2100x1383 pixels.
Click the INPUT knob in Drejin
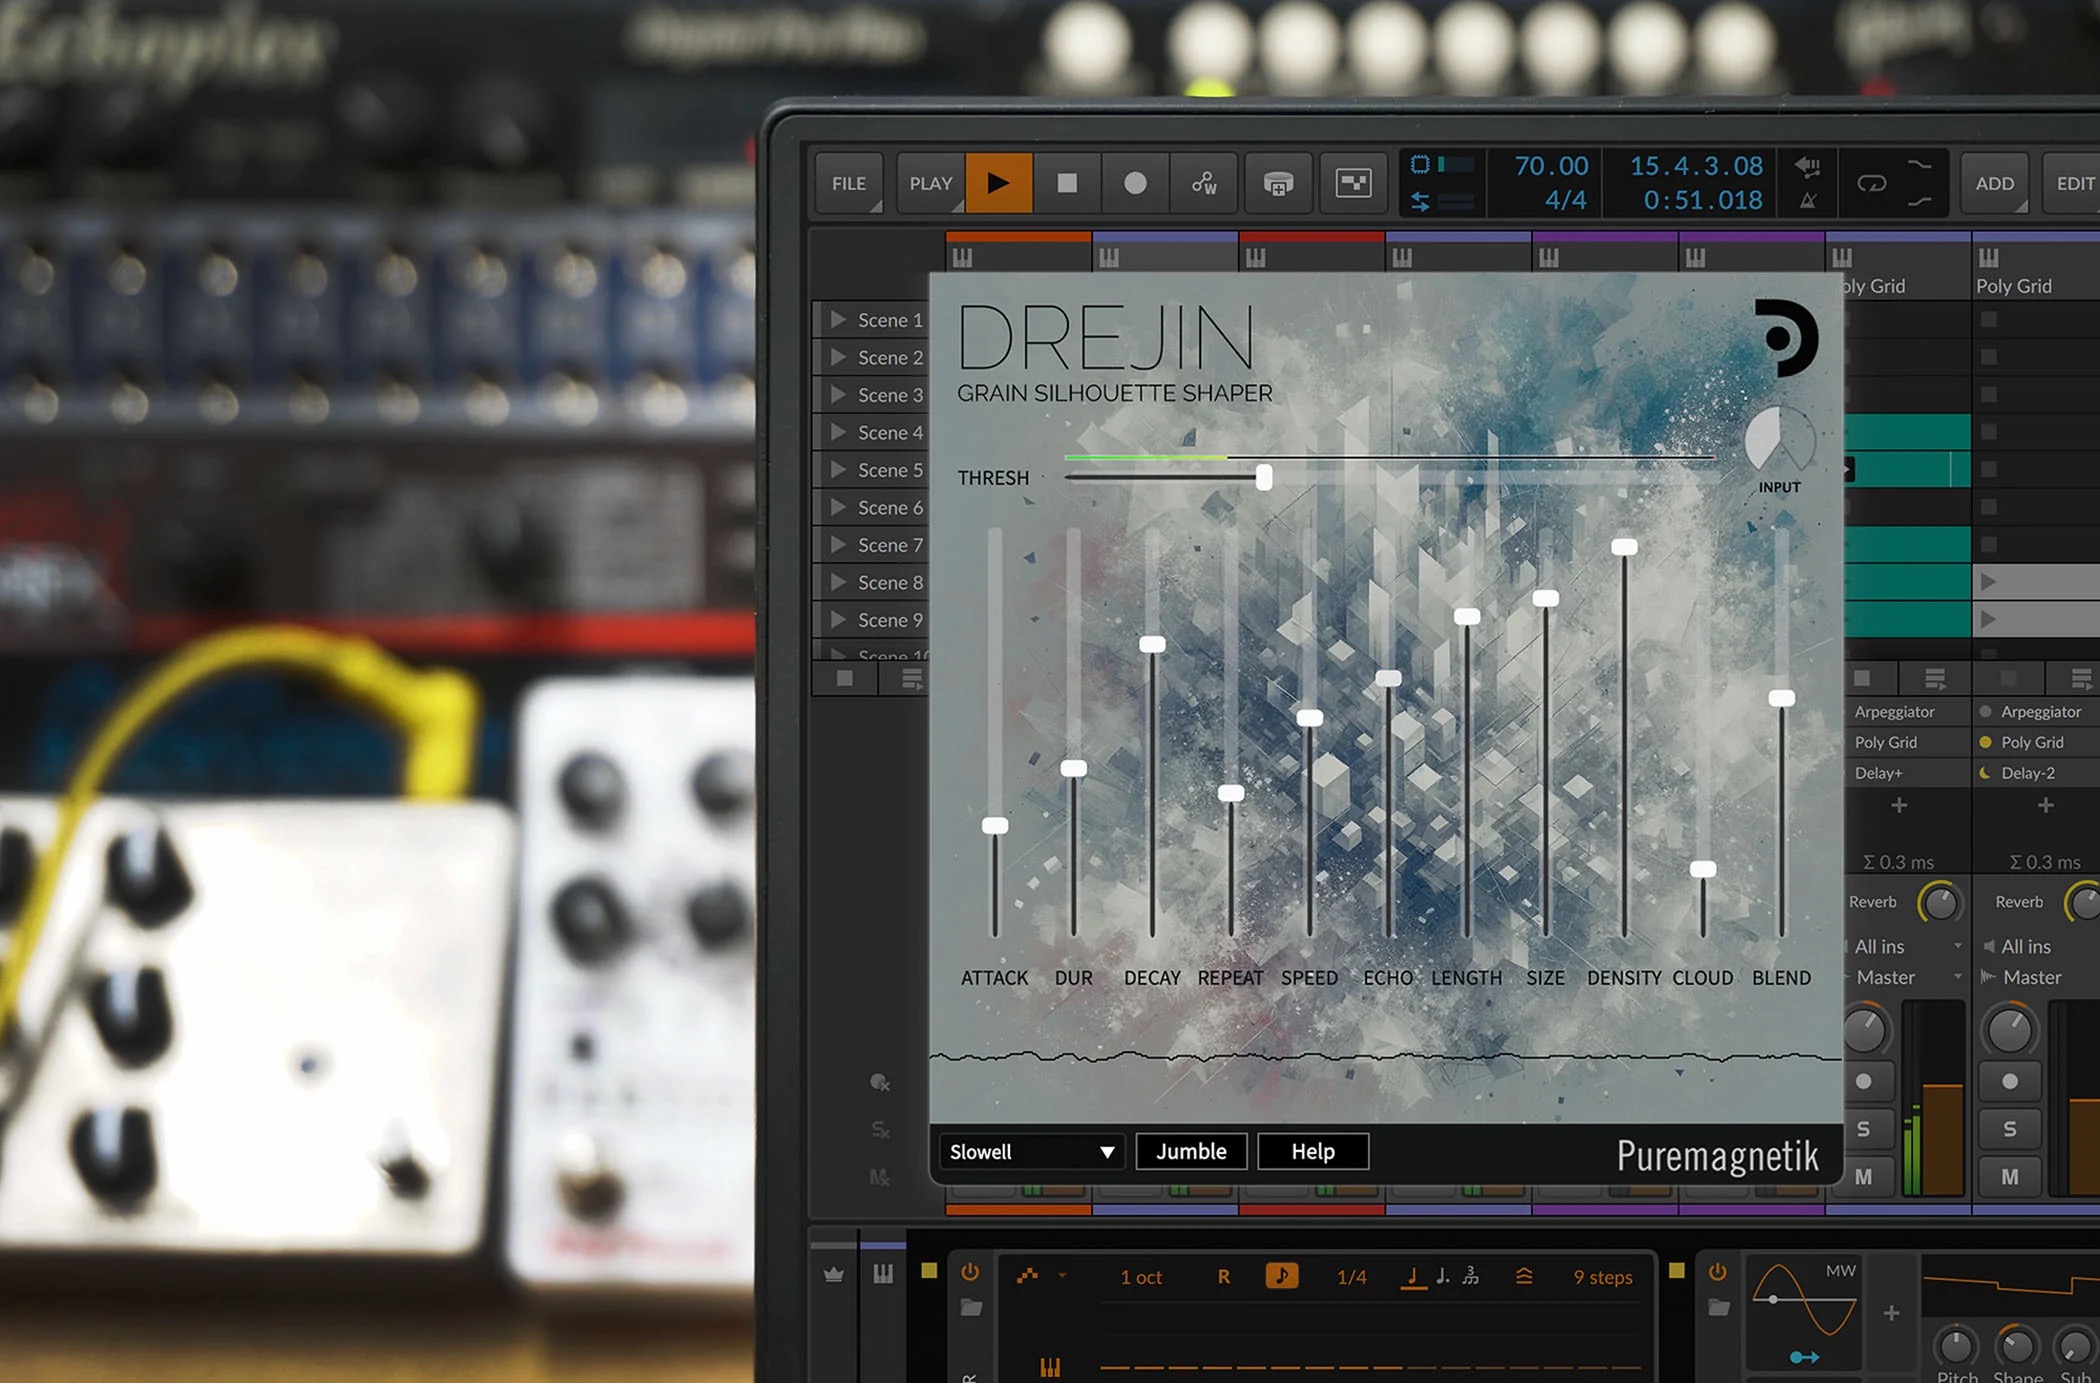(1780, 440)
